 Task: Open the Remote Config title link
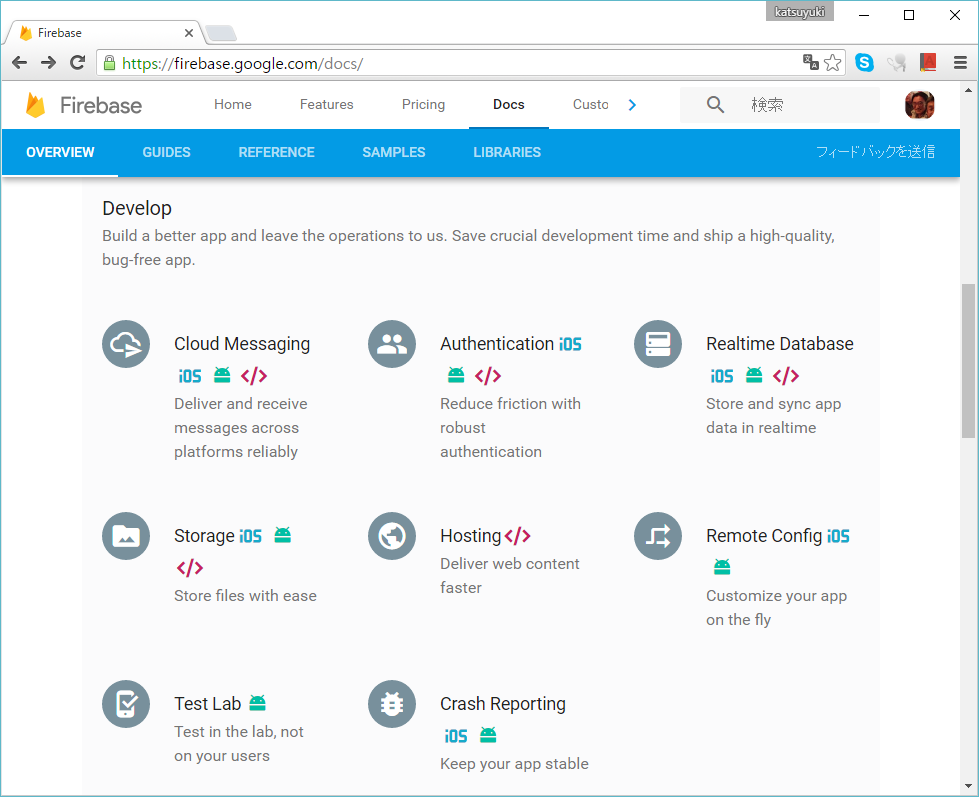(764, 536)
